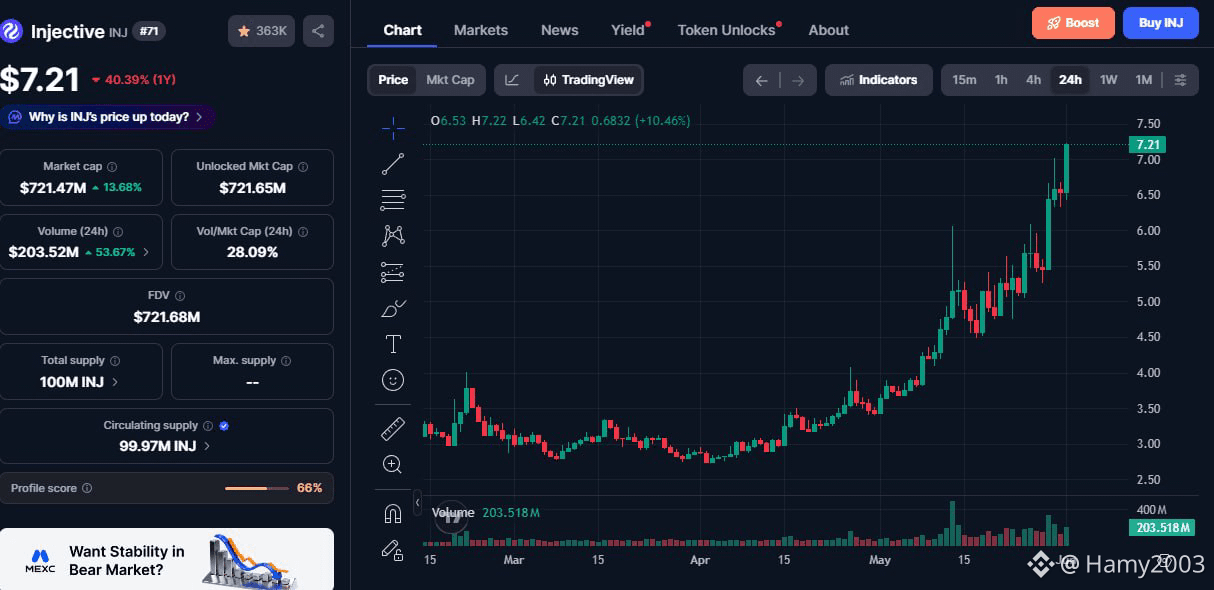Click the undo arrow on chart toolbar
Screen dimensions: 1214x590
762,80
